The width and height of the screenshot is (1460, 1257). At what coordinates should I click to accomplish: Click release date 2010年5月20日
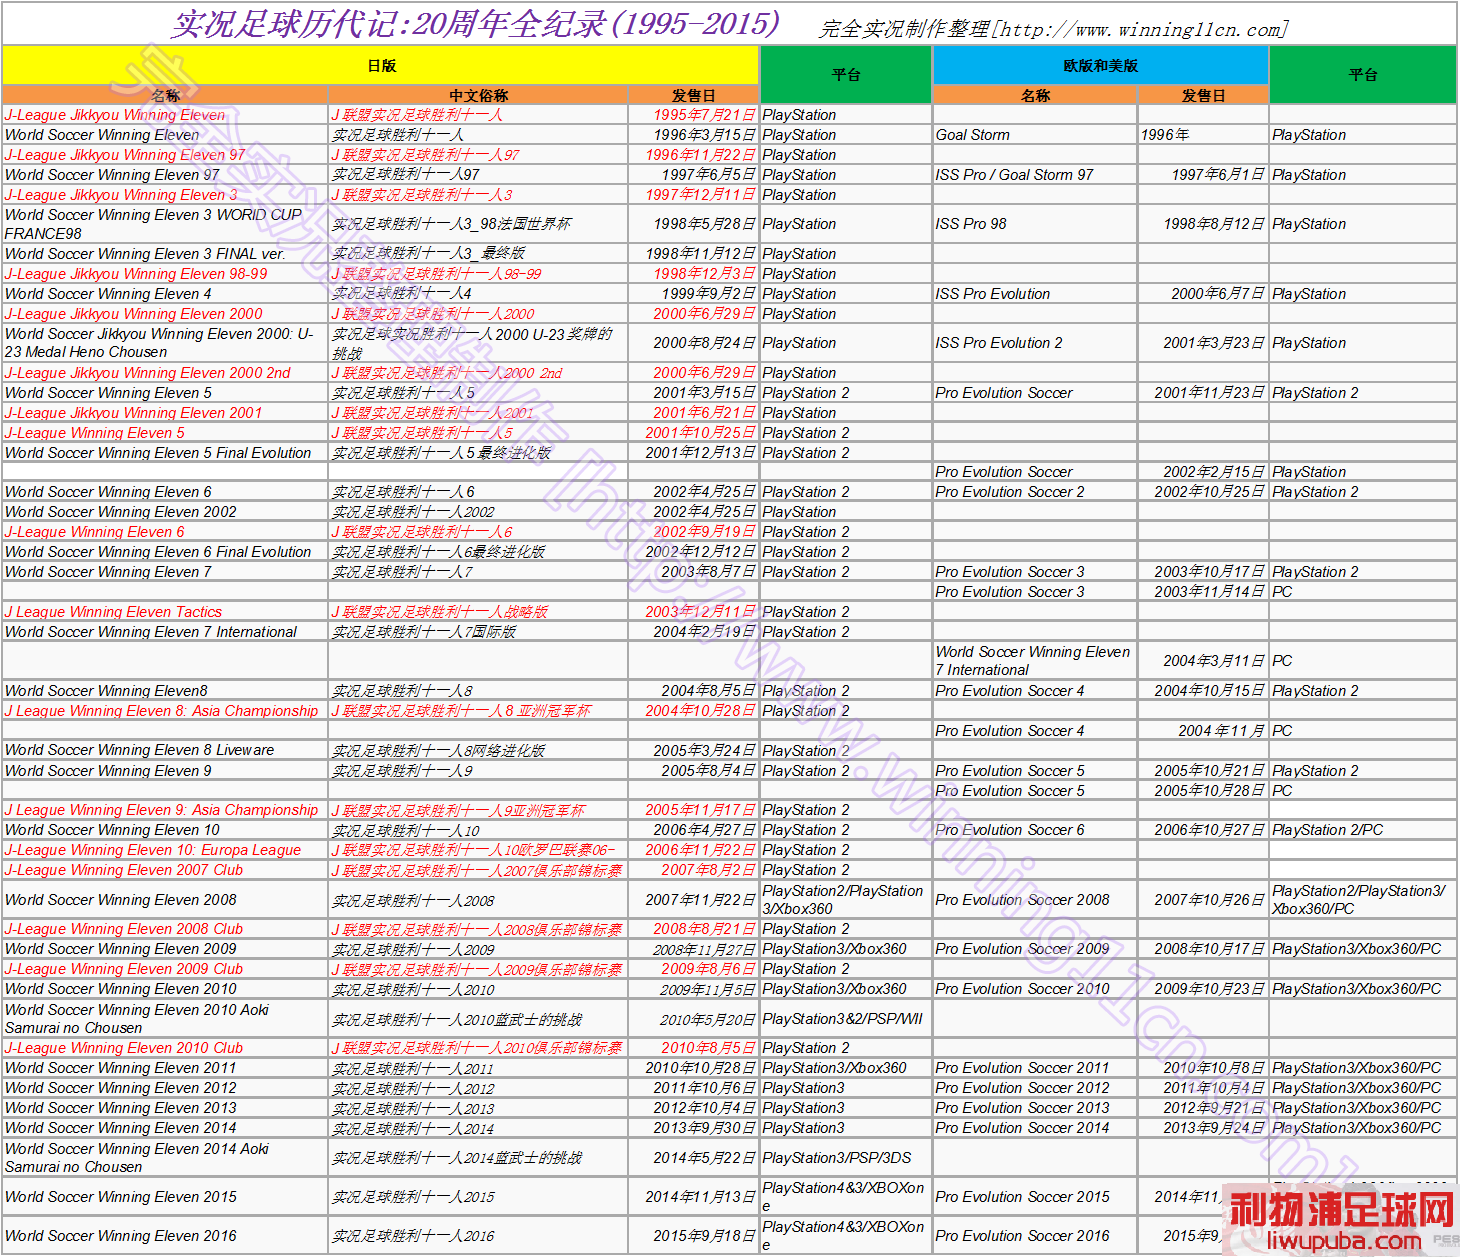click(693, 1019)
